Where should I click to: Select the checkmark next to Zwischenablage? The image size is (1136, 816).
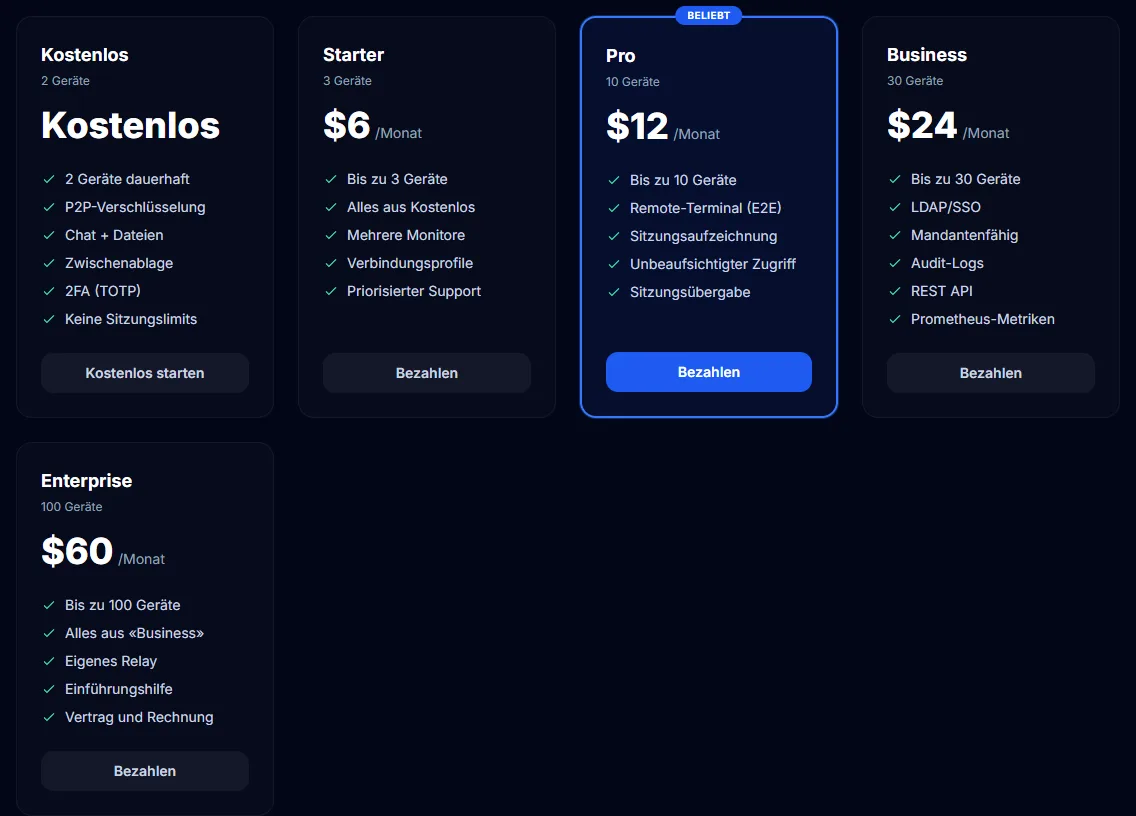tap(49, 263)
